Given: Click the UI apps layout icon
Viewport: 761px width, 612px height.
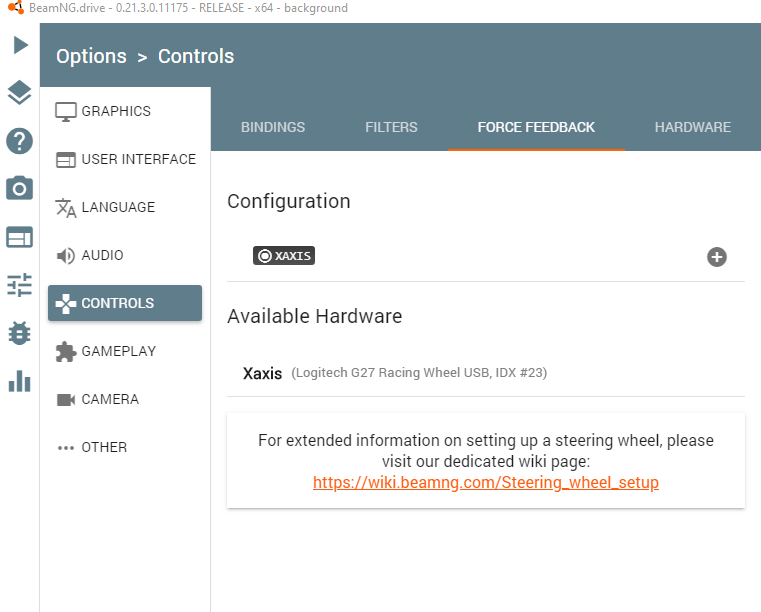Looking at the screenshot, I should [19, 237].
